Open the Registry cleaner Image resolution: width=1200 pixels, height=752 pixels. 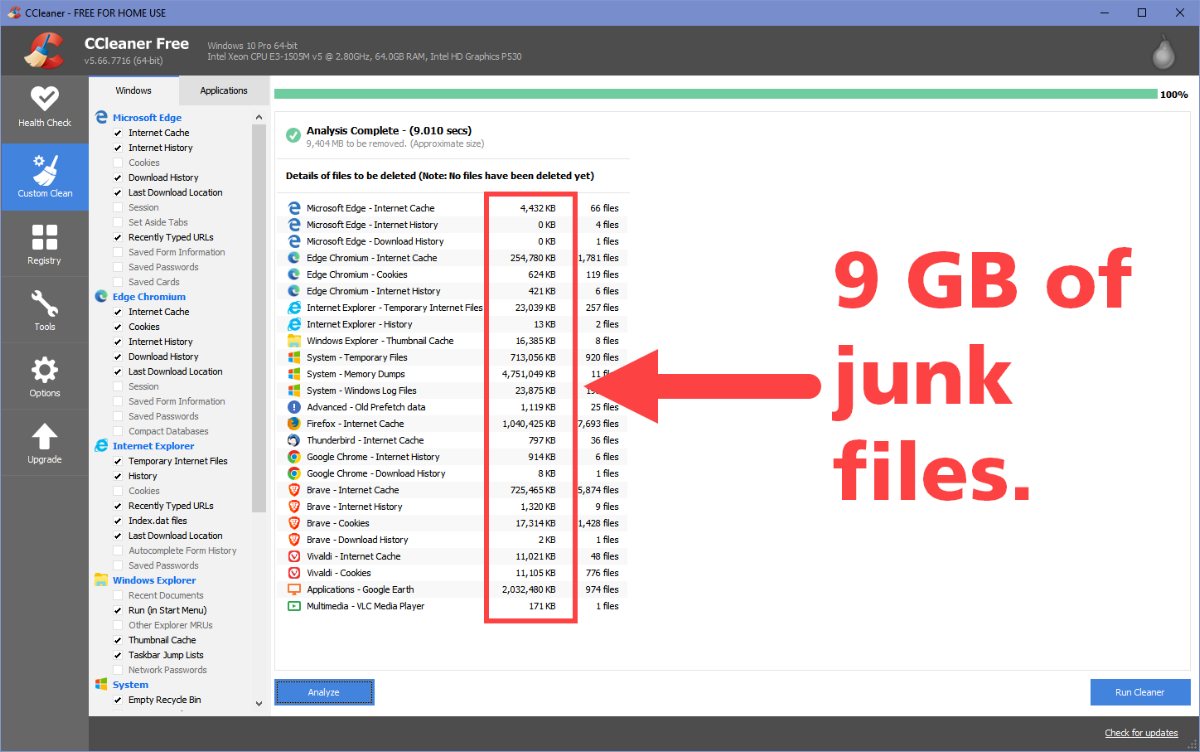(44, 245)
